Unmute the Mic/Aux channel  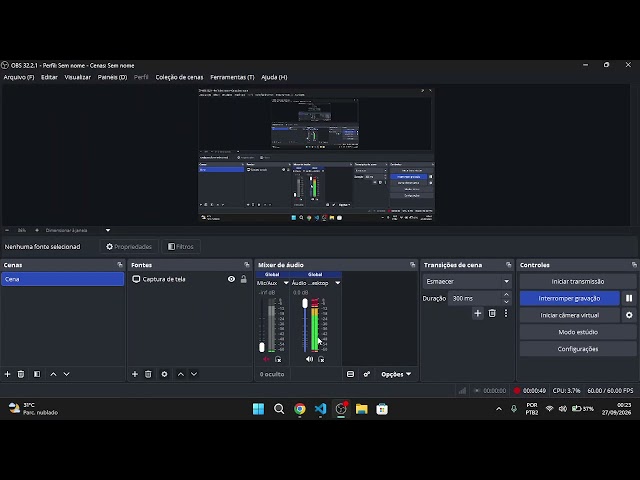pos(266,359)
